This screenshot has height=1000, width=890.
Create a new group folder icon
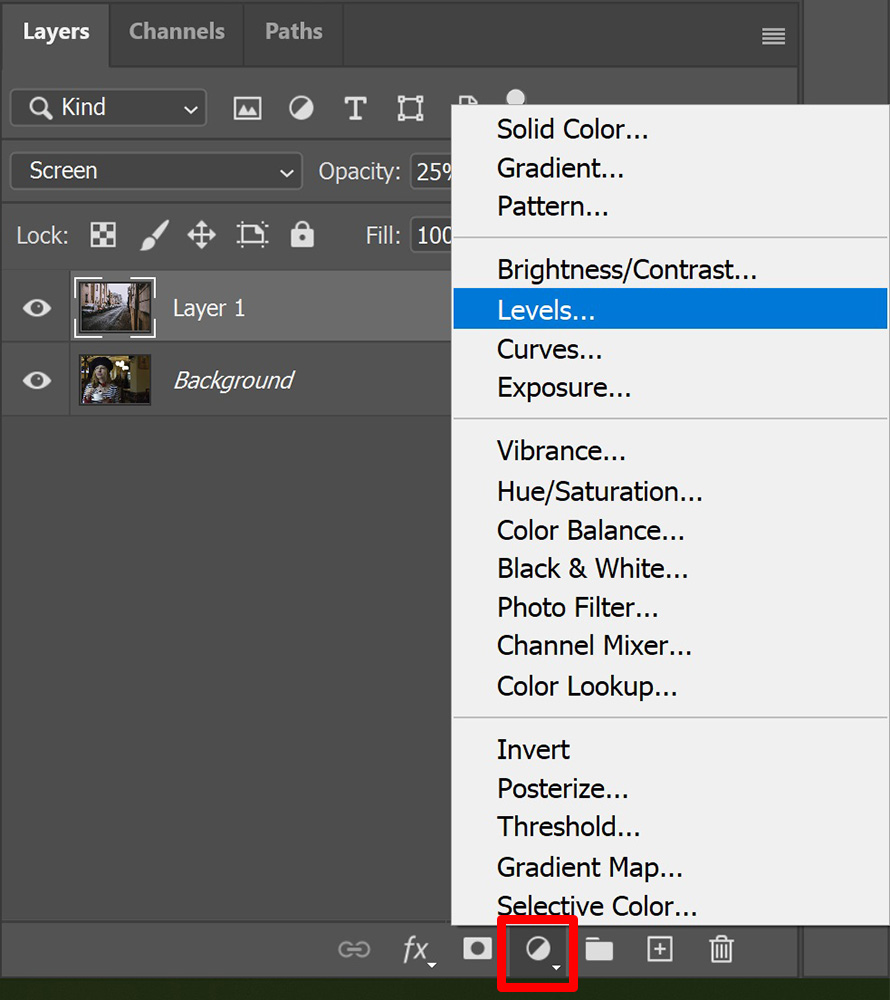pos(599,950)
